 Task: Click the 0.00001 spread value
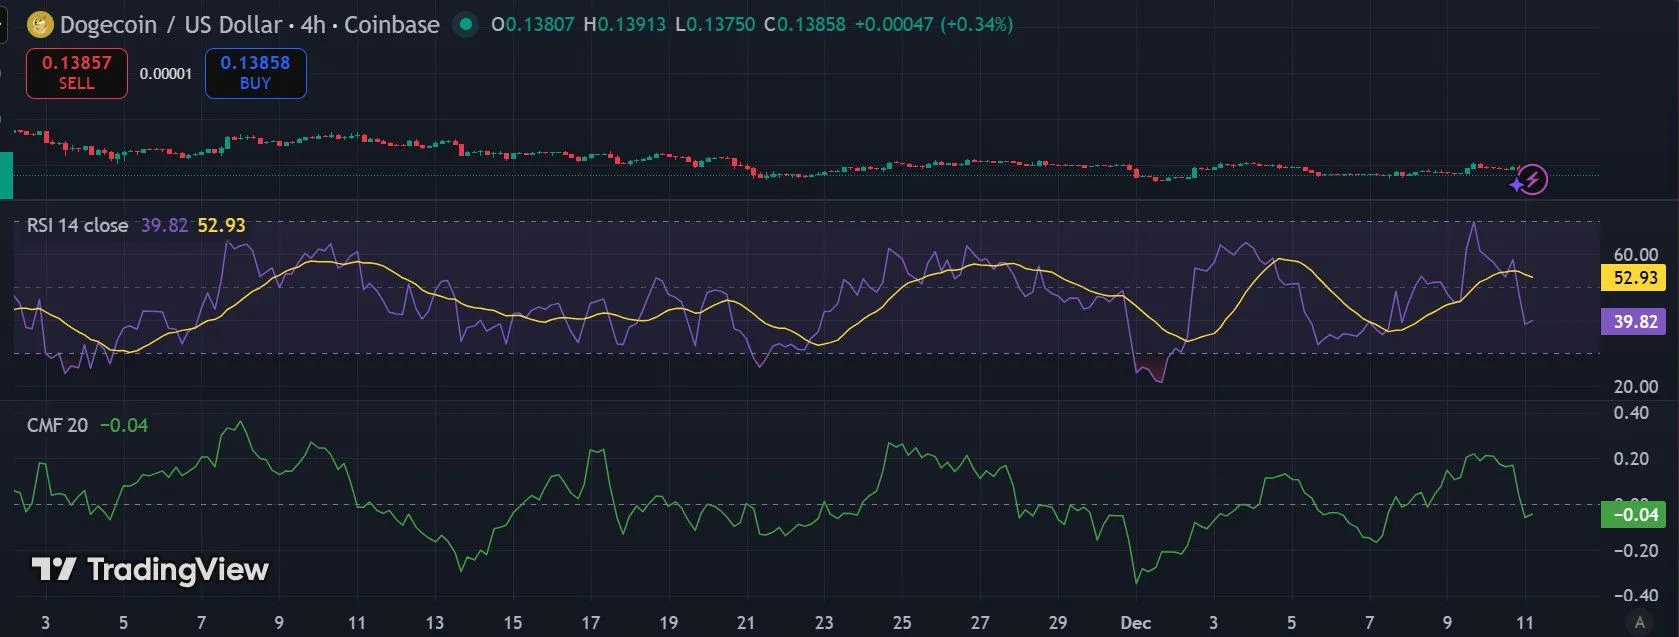(166, 74)
